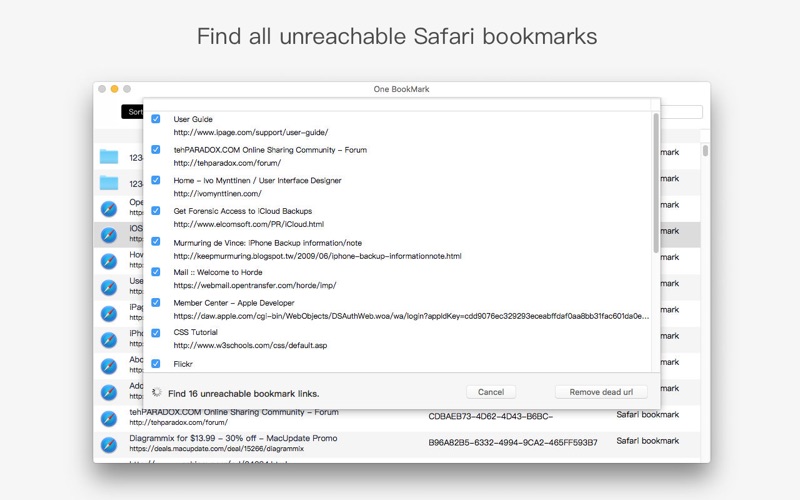Toggle the Murmuring de Vince checkbox

click(156, 241)
